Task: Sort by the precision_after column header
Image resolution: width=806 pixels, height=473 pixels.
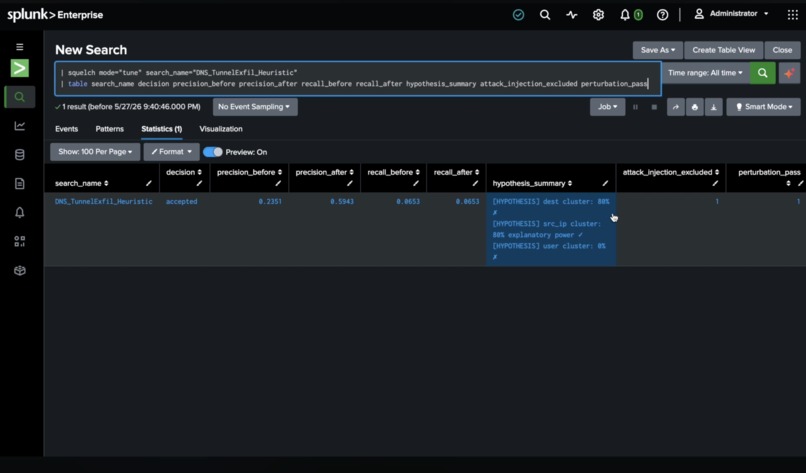Action: coord(325,172)
